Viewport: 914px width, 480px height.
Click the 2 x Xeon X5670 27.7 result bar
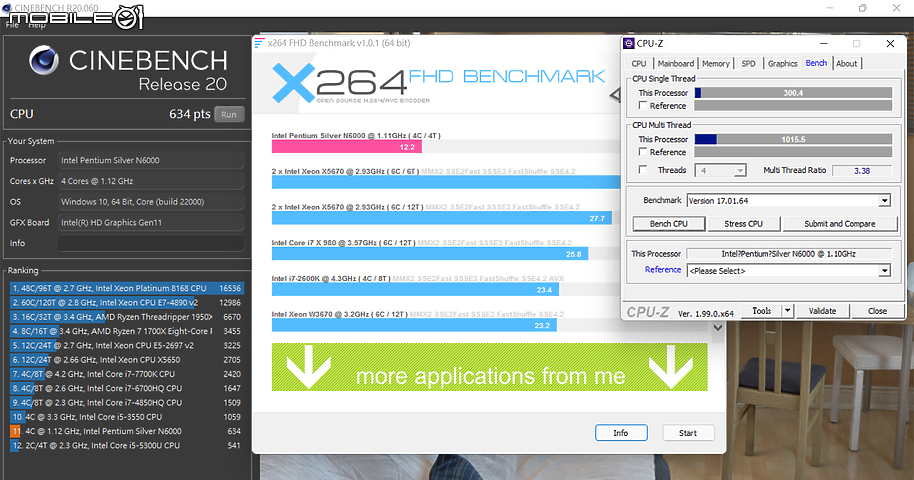point(442,218)
